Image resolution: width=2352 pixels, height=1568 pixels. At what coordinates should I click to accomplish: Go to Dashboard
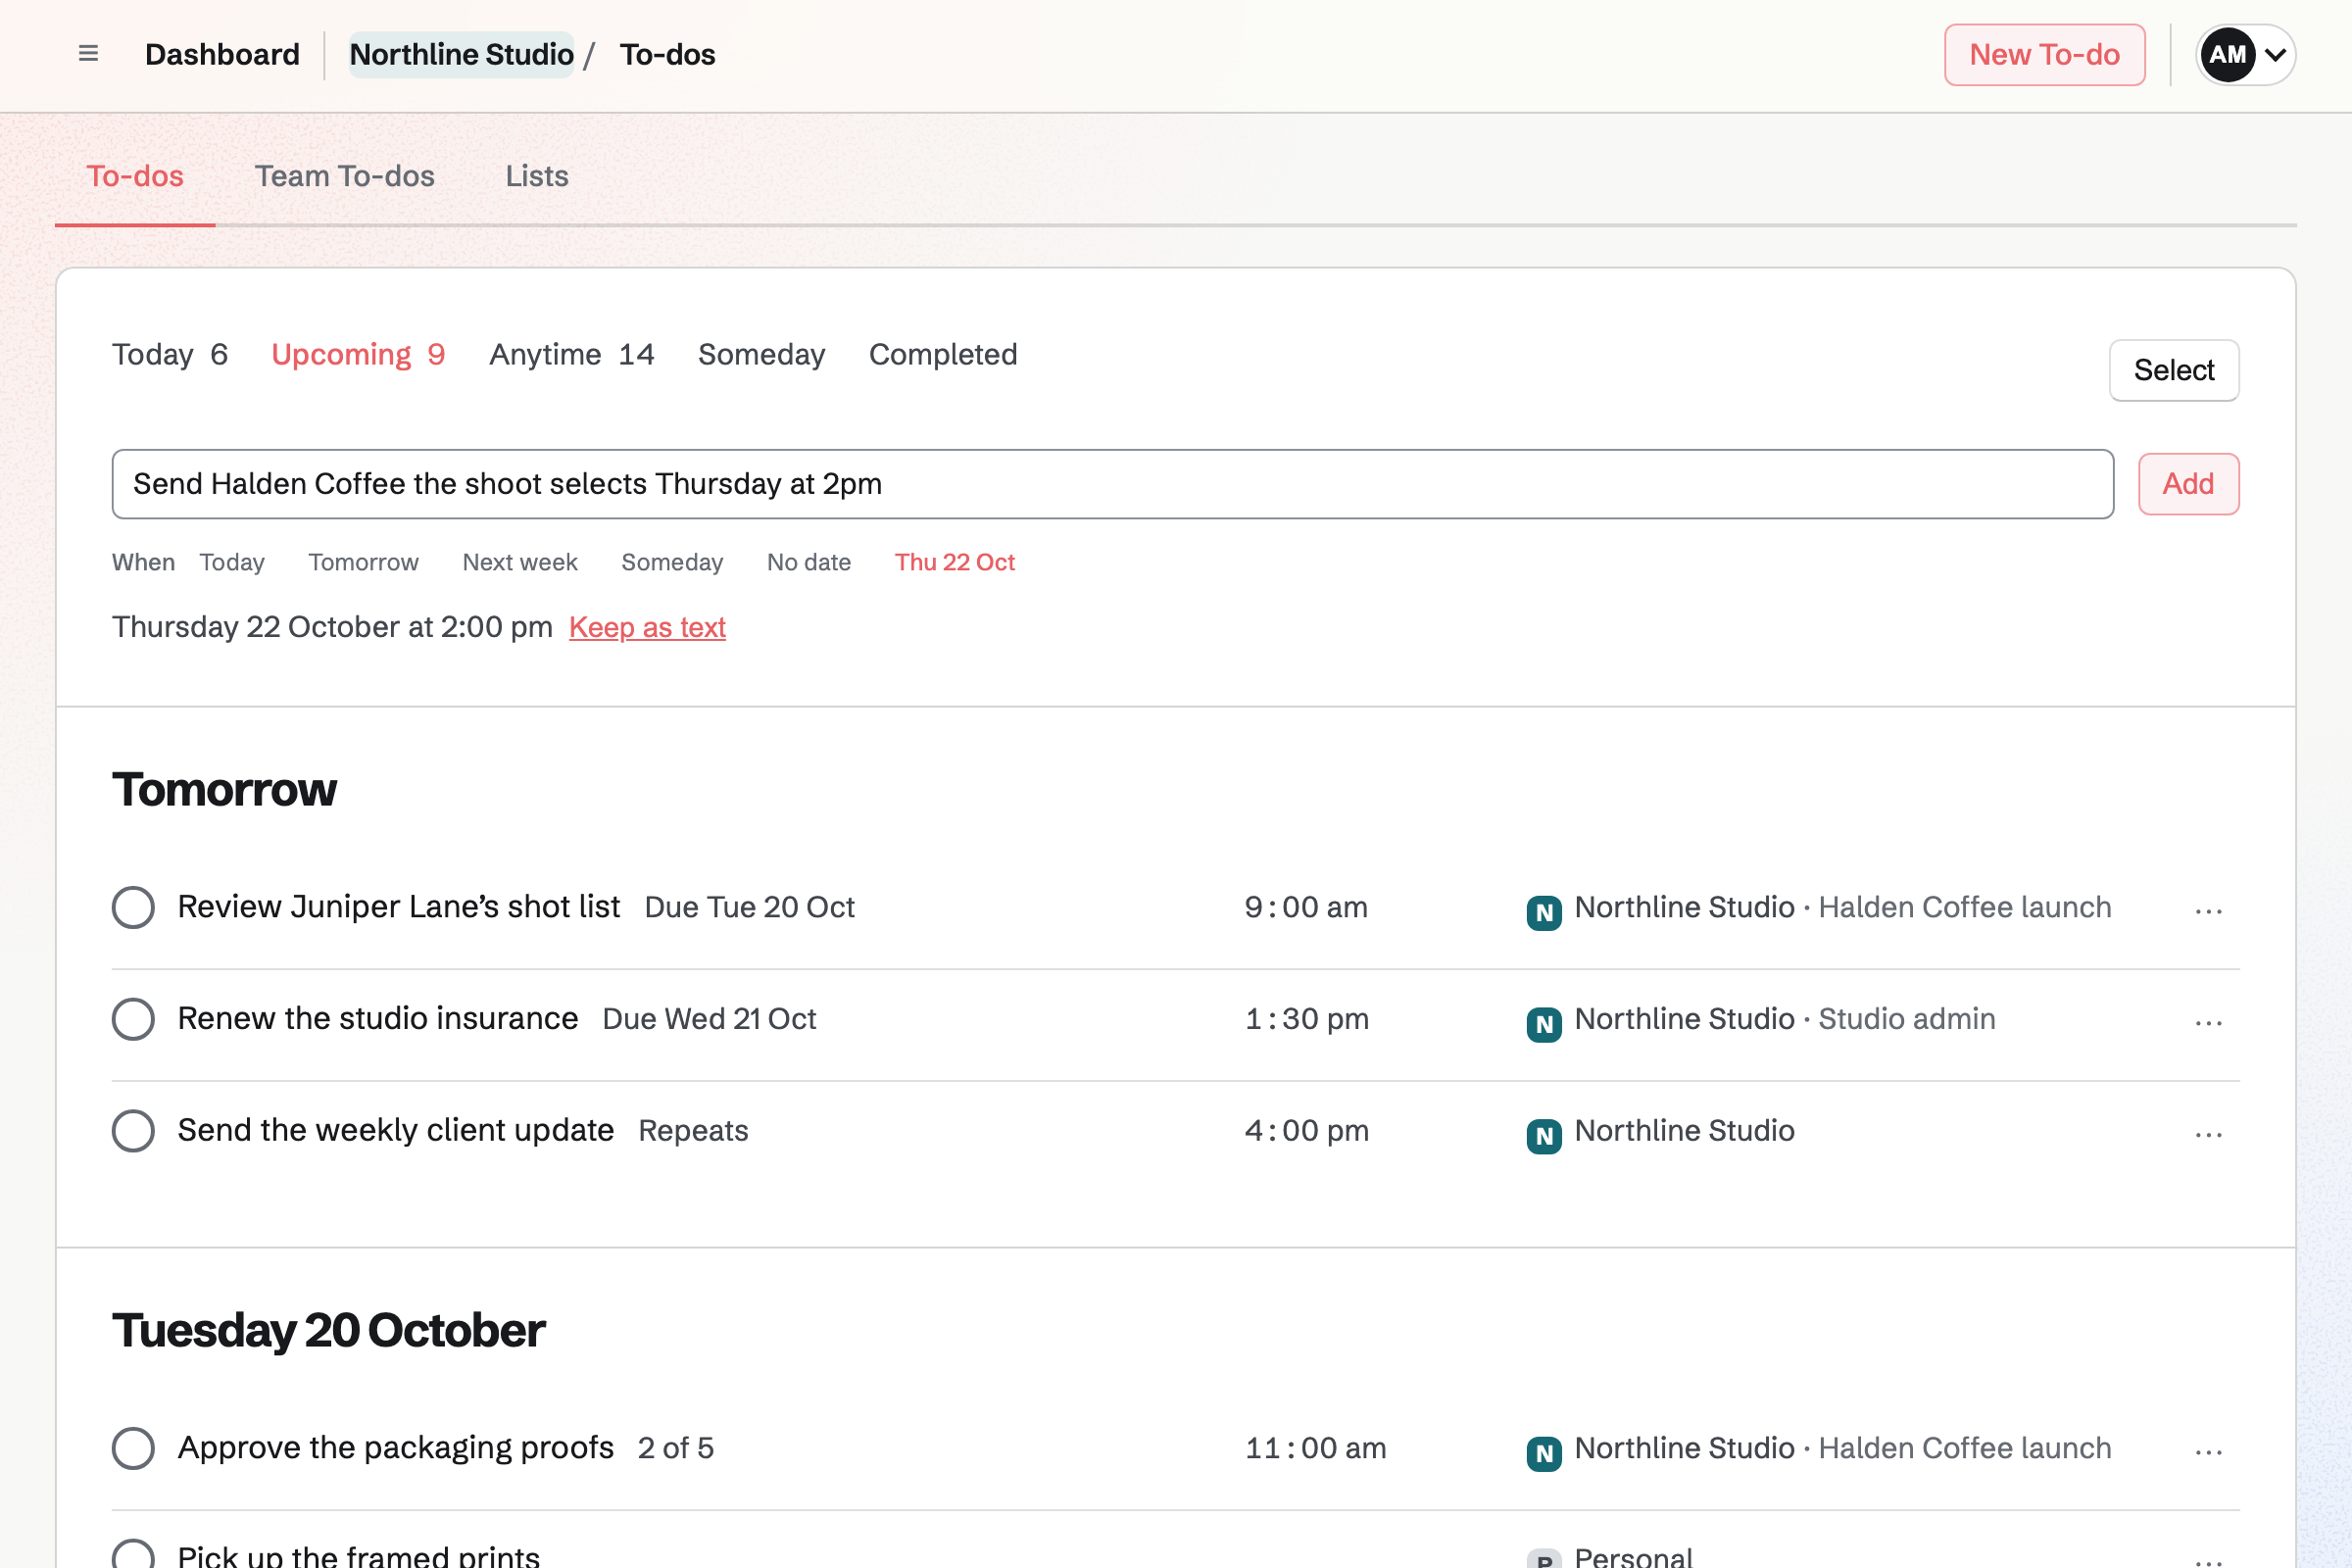(222, 54)
